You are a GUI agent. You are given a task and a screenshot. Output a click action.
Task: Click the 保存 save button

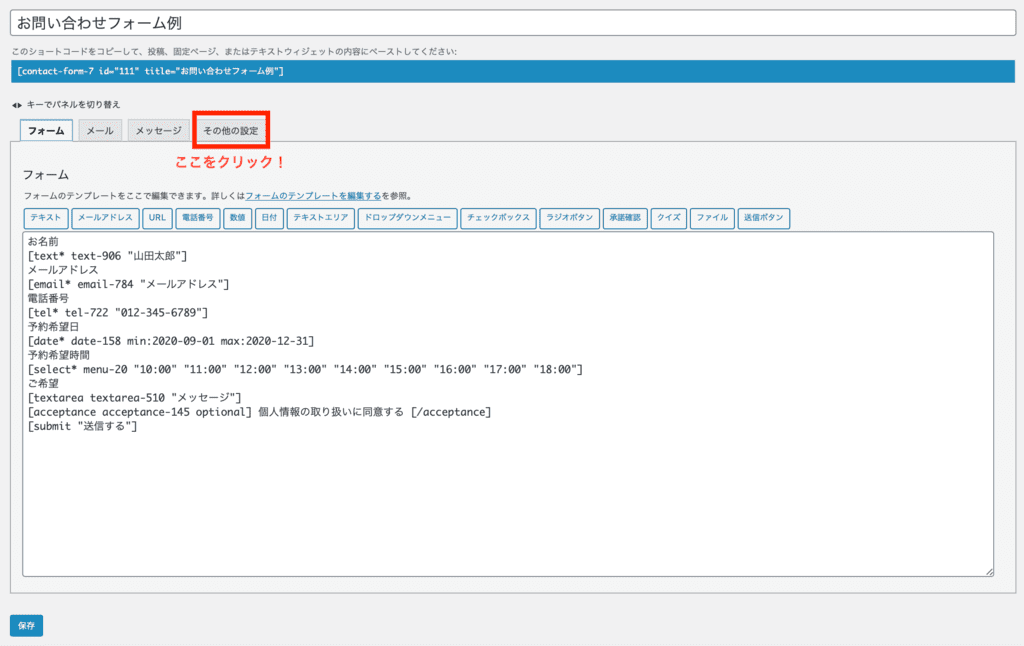tap(24, 625)
